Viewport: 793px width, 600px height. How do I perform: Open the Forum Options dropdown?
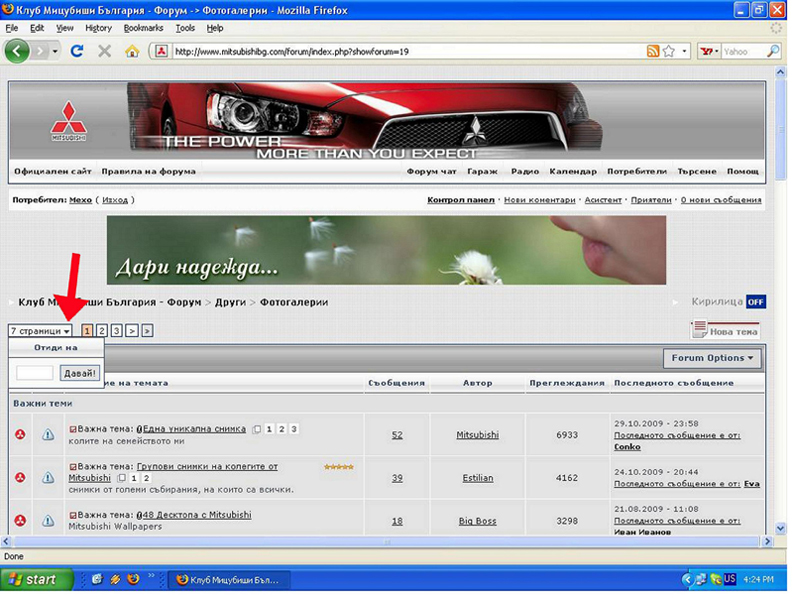coord(713,358)
